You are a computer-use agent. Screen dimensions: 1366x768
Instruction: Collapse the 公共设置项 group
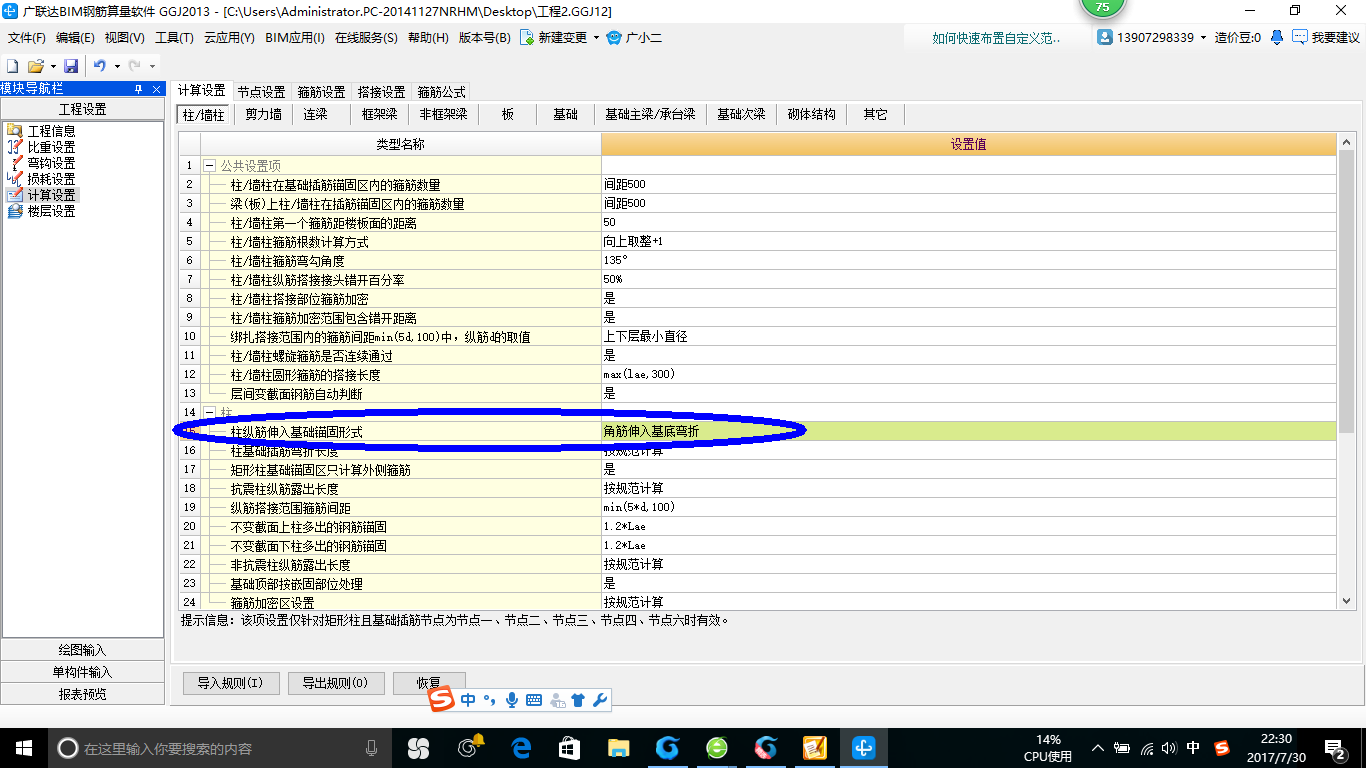210,165
